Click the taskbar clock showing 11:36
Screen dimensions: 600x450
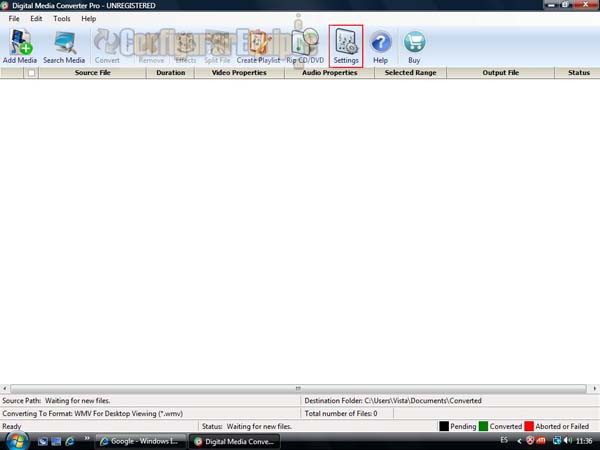coord(584,441)
